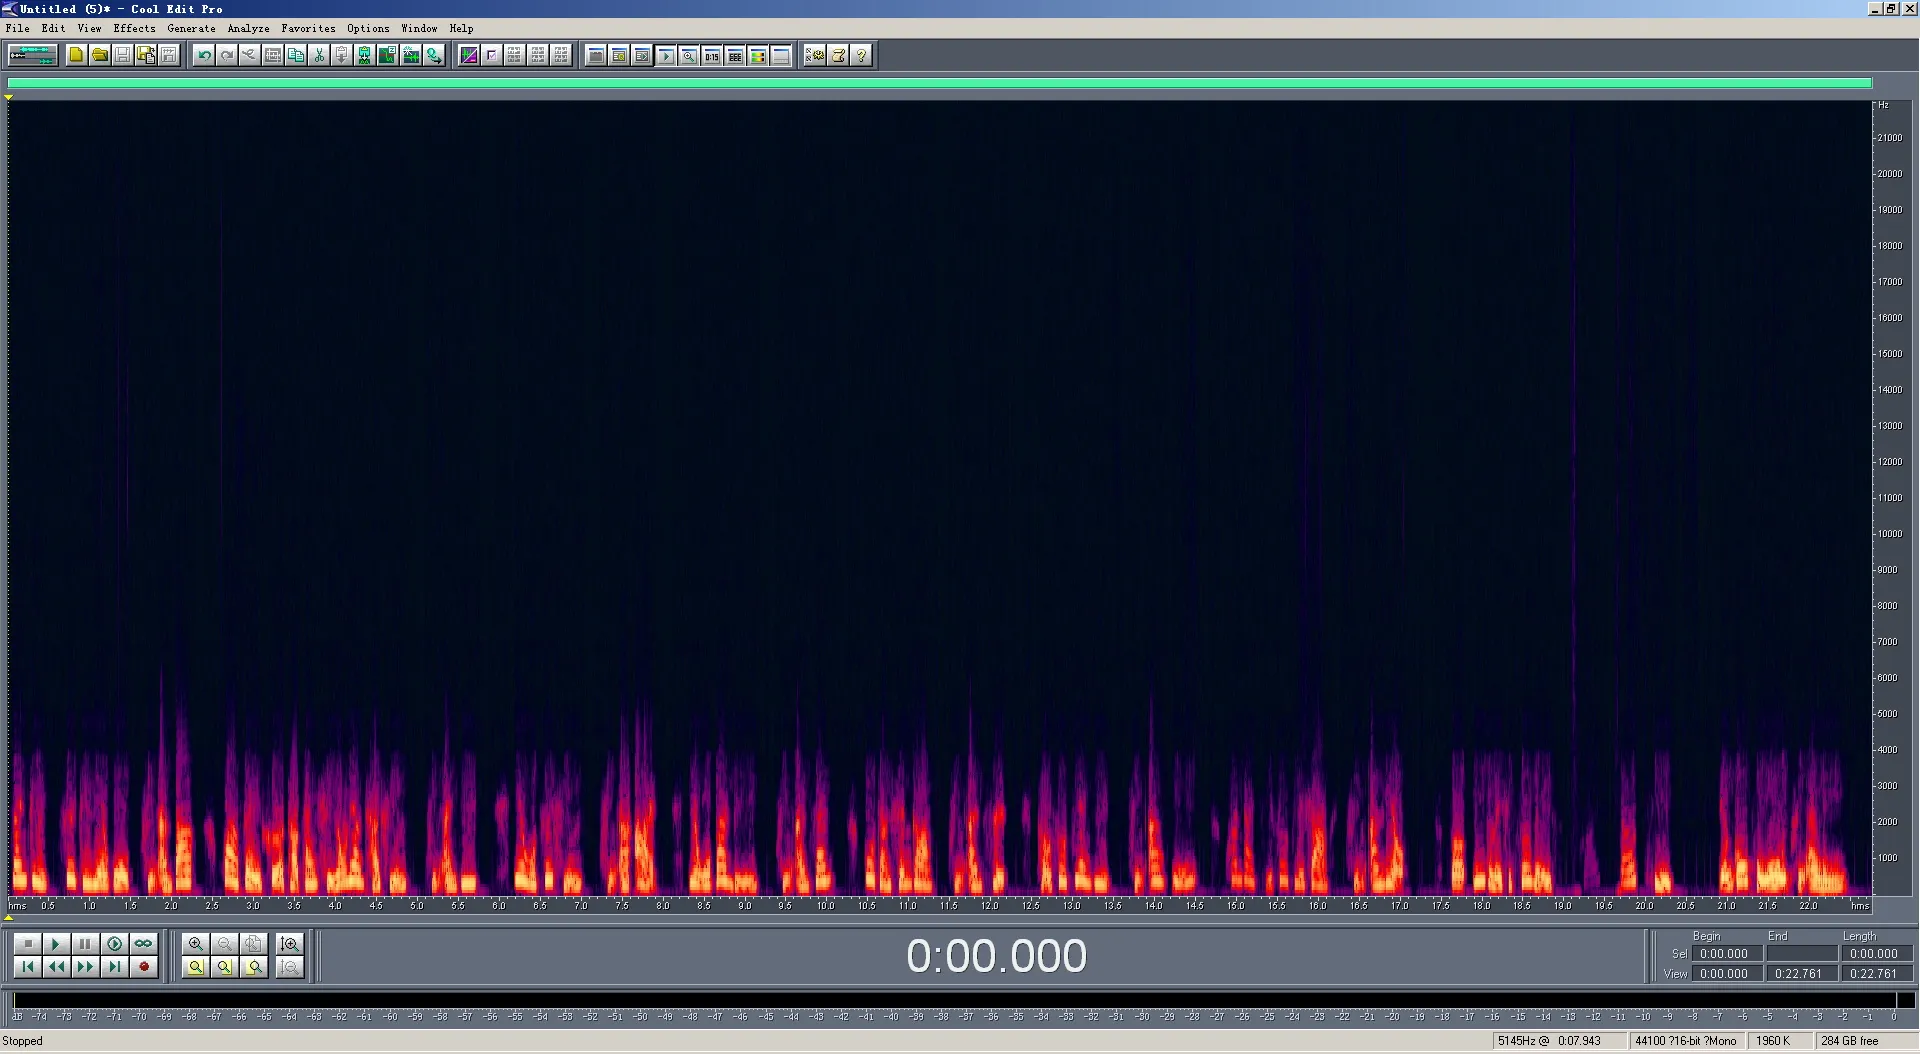Image resolution: width=1920 pixels, height=1054 pixels.
Task: Jump to the beginning of the file
Action: (x=27, y=967)
